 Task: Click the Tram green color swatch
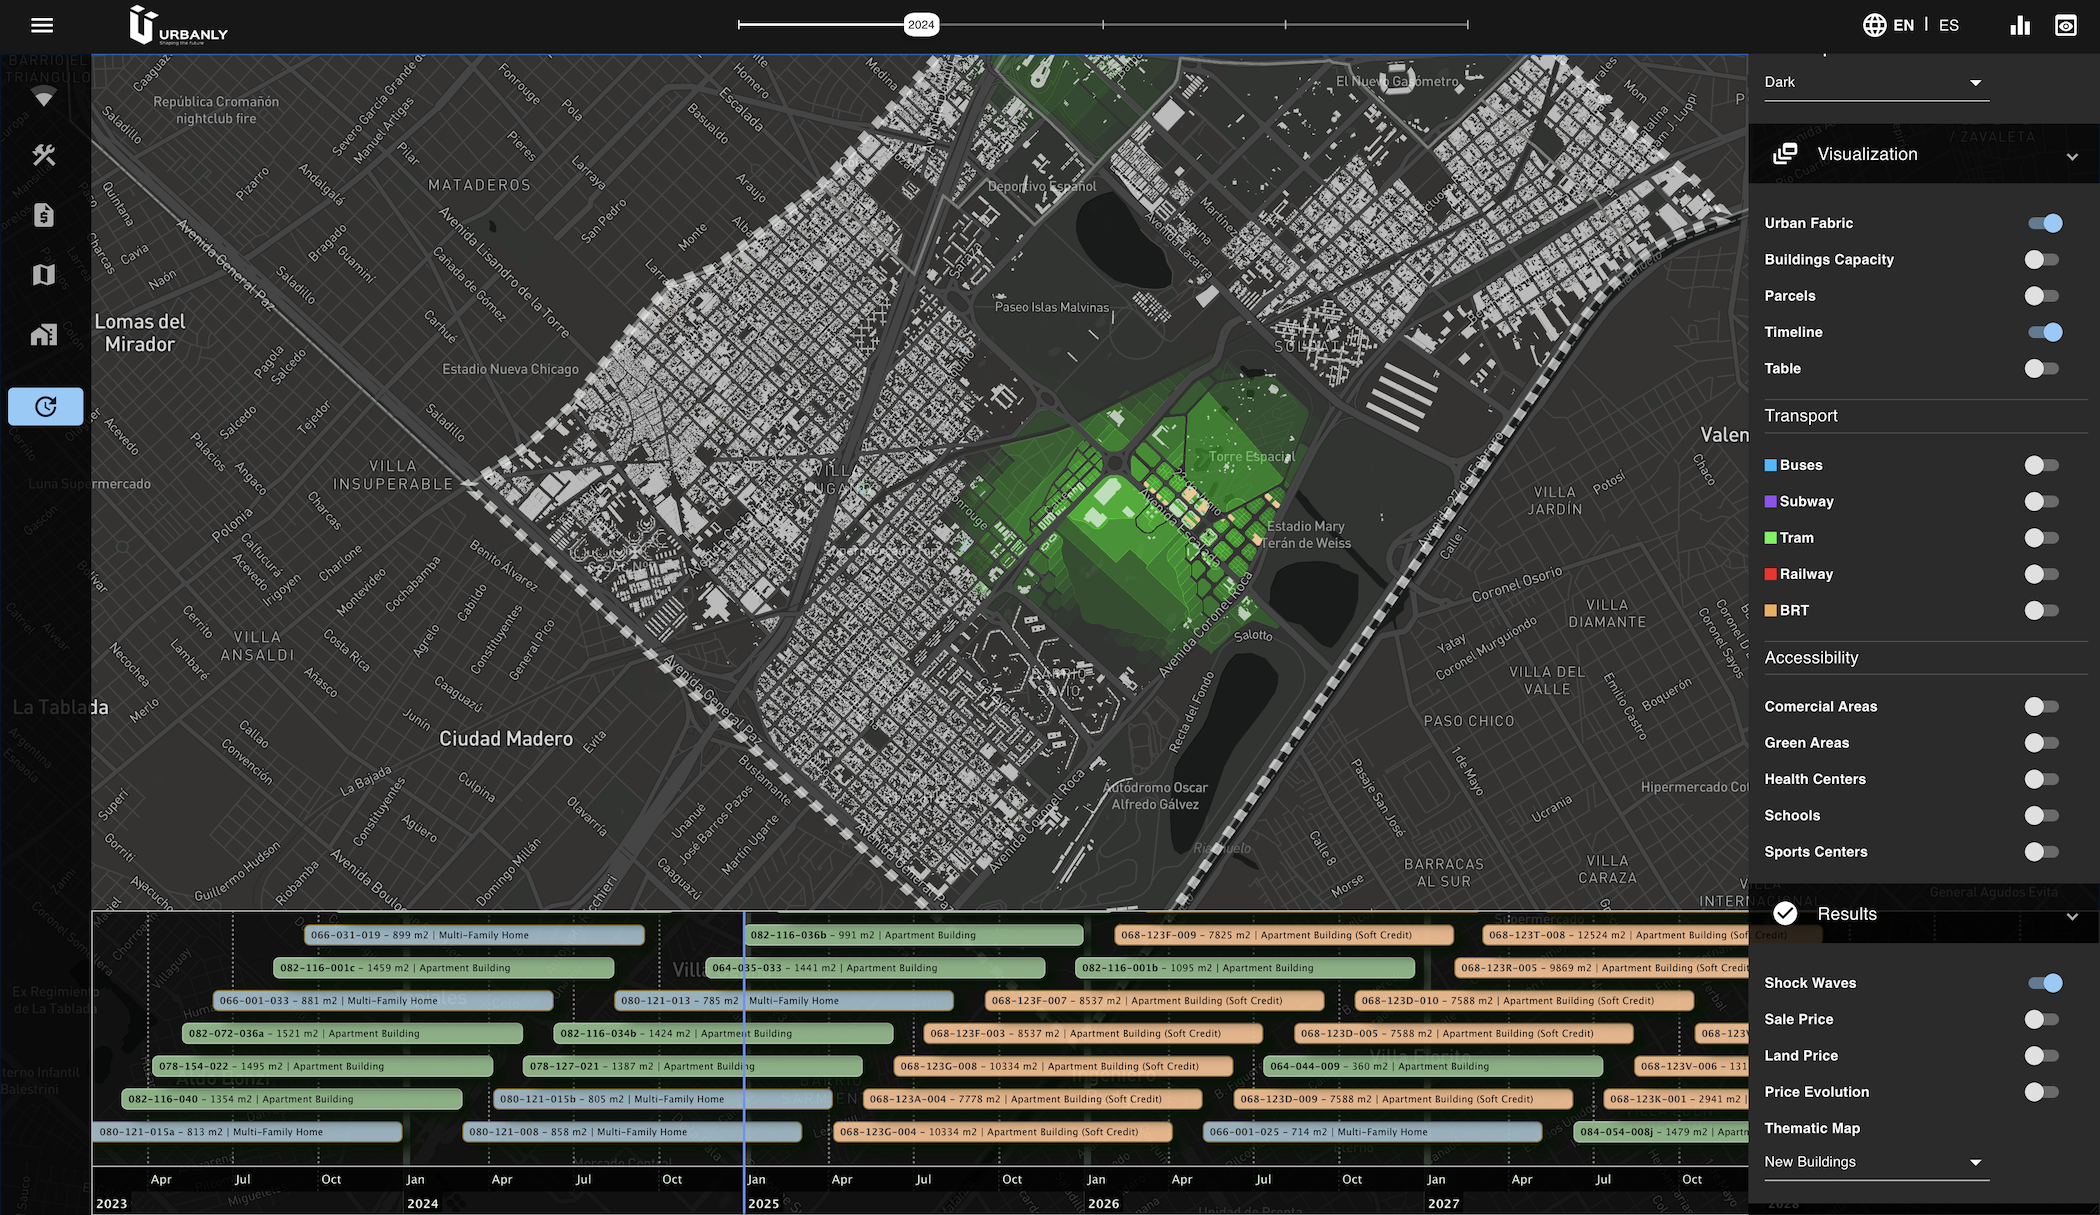(1771, 538)
